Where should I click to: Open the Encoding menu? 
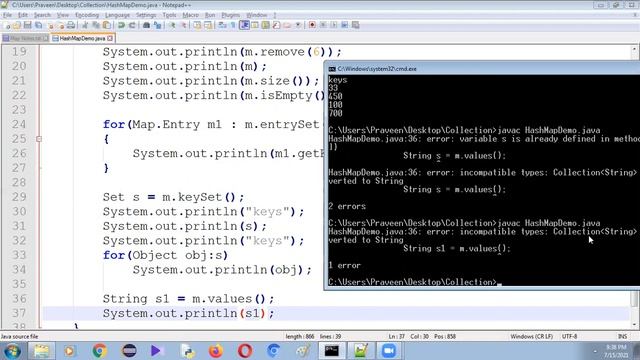click(x=87, y=15)
